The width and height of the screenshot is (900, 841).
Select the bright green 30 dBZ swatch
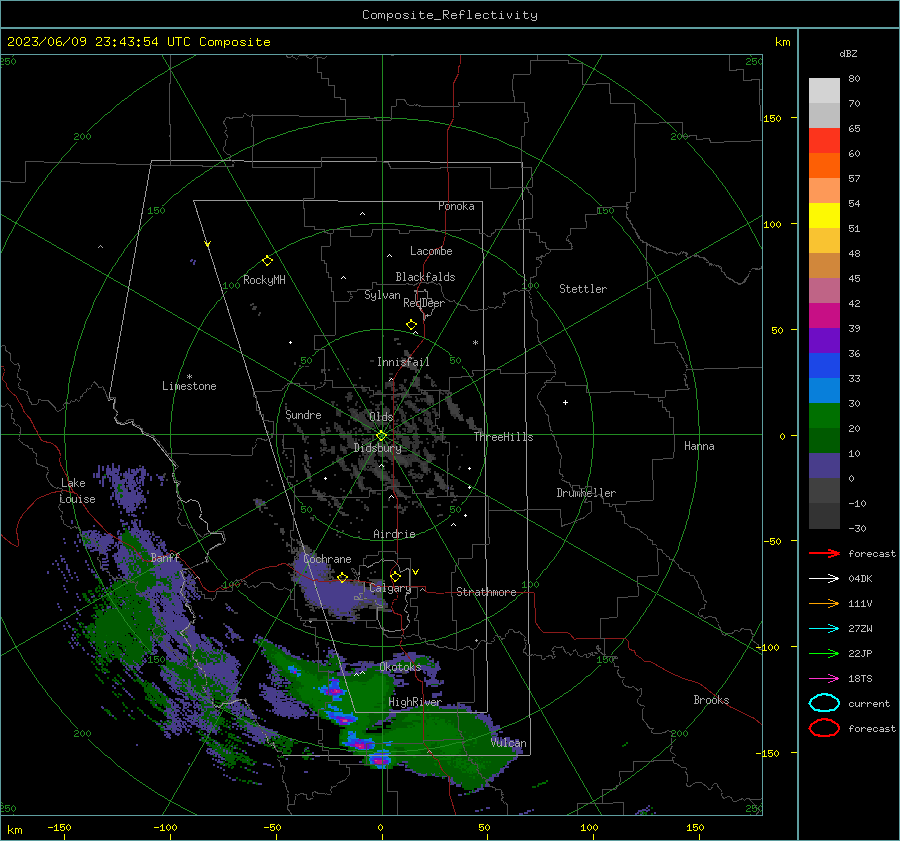[x=824, y=416]
